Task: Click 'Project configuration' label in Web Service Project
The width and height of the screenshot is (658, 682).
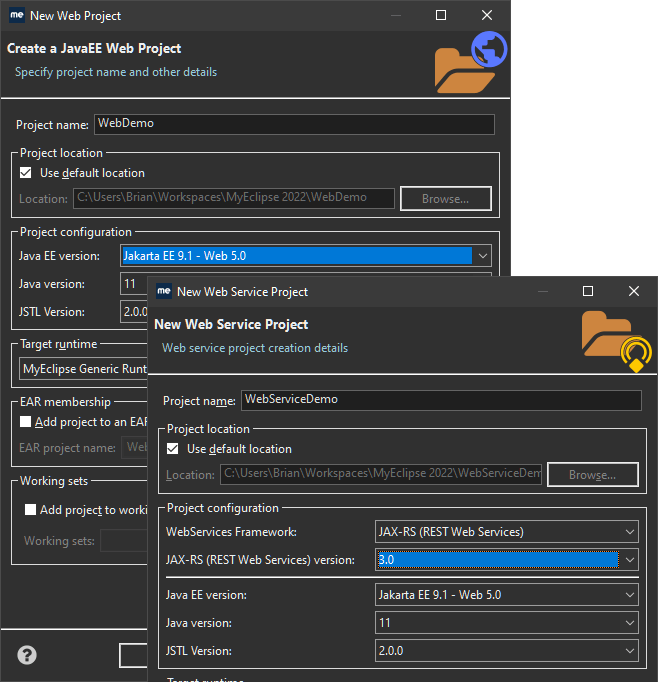Action: pos(223,508)
